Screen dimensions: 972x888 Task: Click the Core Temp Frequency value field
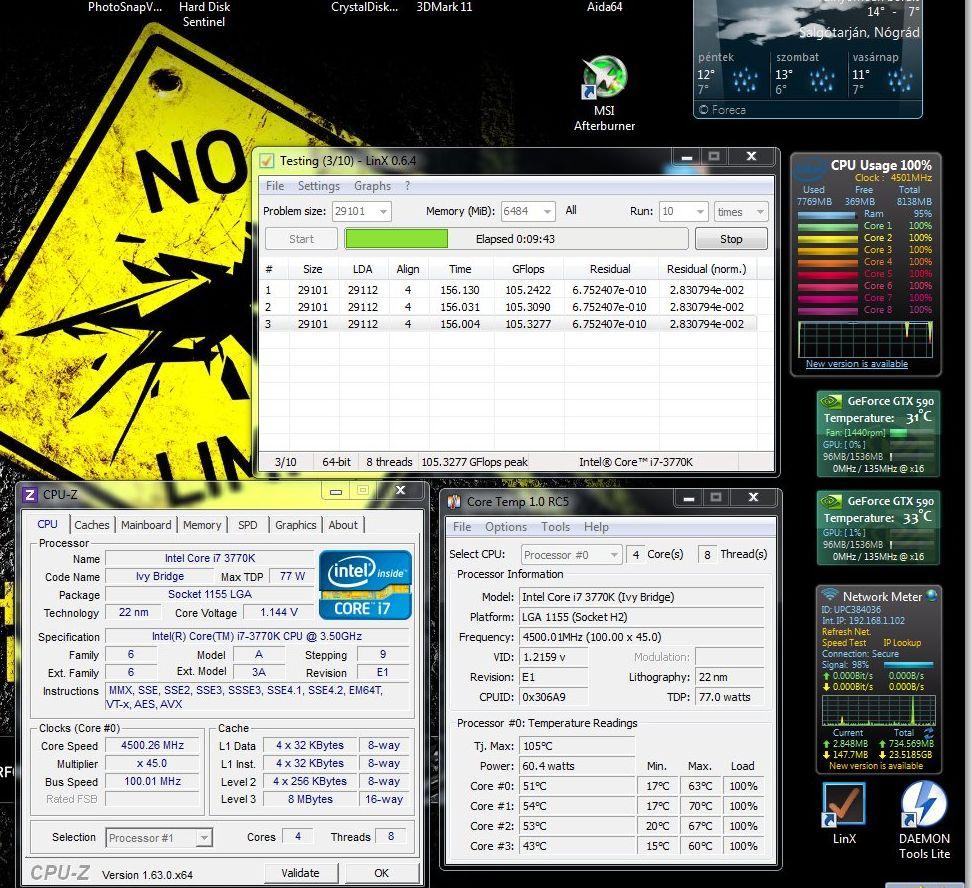coord(642,637)
